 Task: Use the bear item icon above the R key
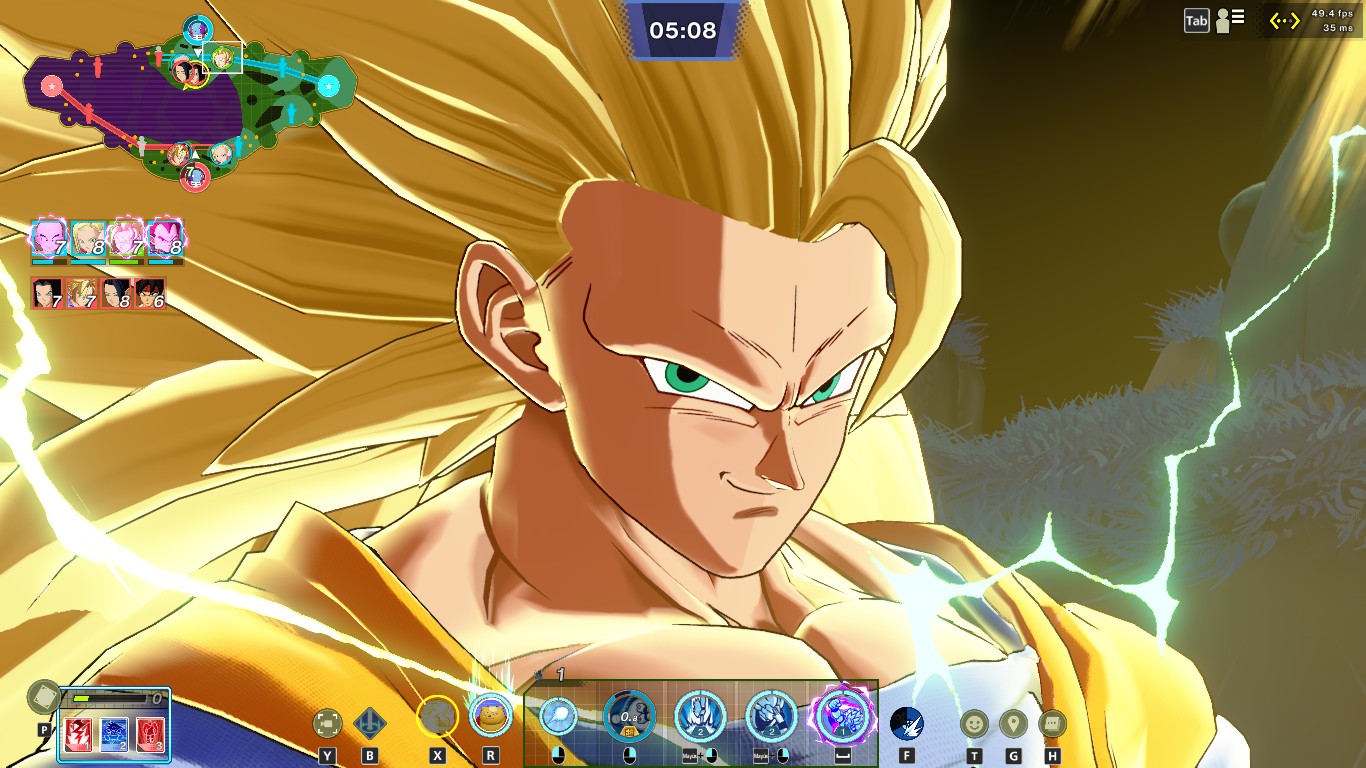point(490,716)
